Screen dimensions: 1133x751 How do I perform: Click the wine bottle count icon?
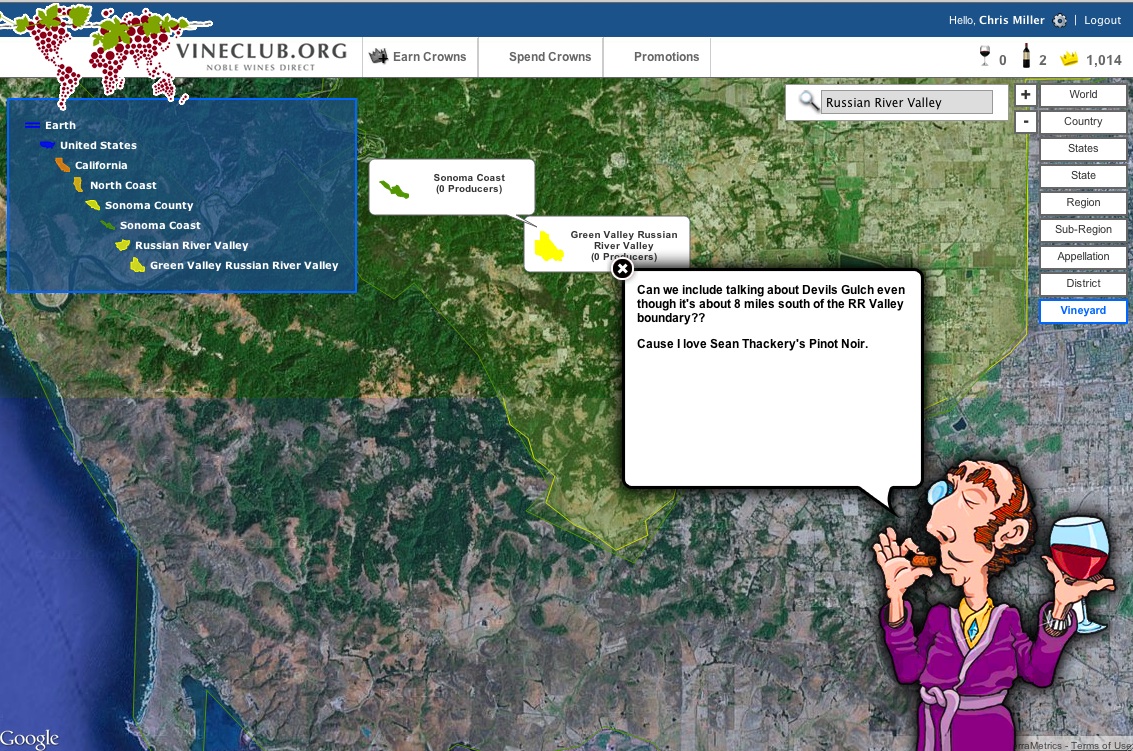[x=1026, y=57]
